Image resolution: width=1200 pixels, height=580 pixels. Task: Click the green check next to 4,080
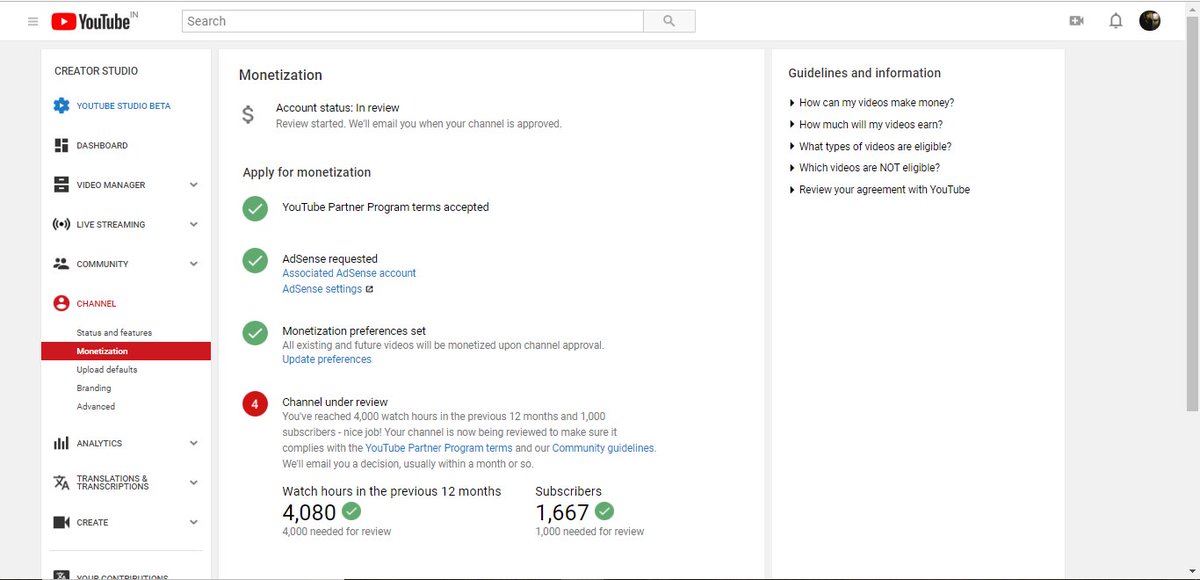pyautogui.click(x=351, y=511)
